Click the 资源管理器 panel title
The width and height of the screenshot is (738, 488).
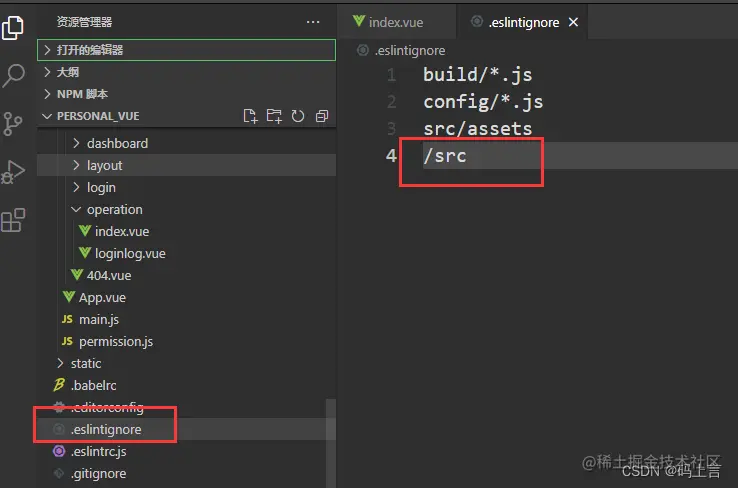pyautogui.click(x=85, y=22)
